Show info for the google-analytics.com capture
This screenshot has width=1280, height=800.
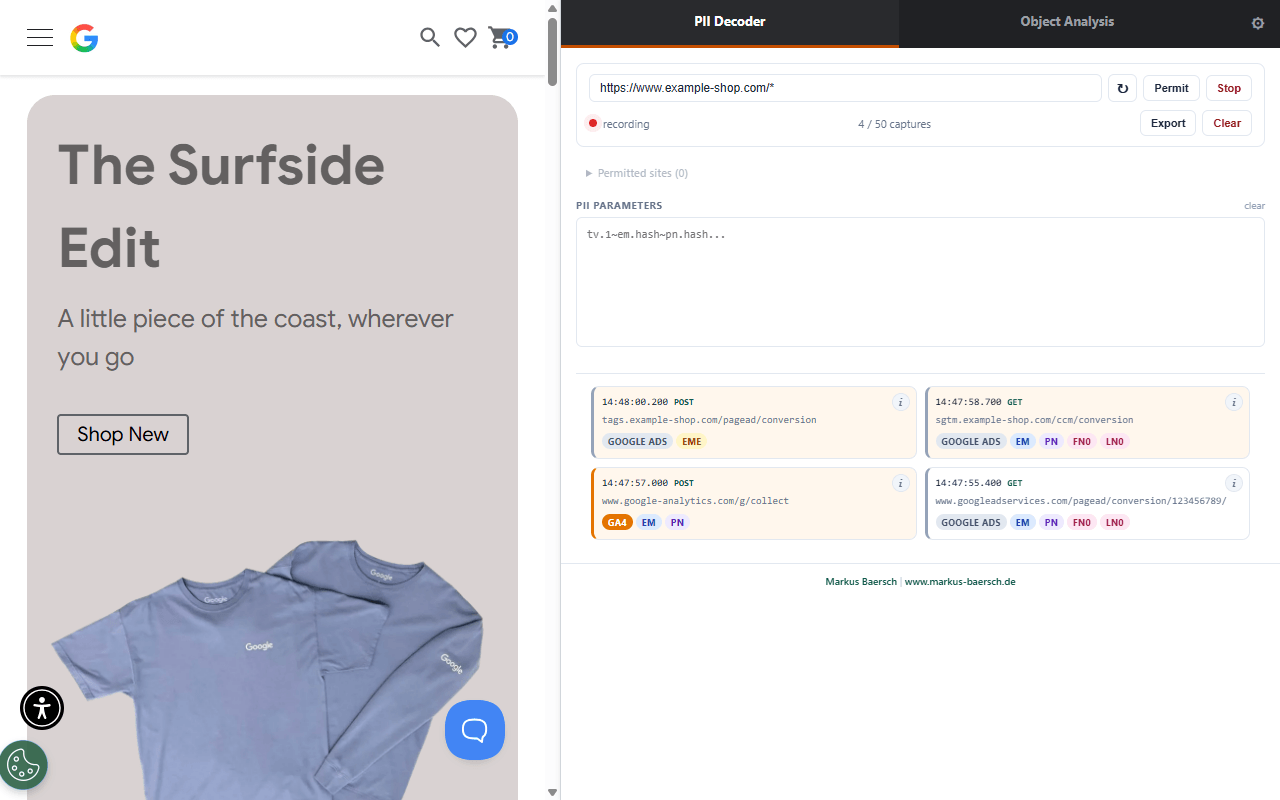[900, 483]
